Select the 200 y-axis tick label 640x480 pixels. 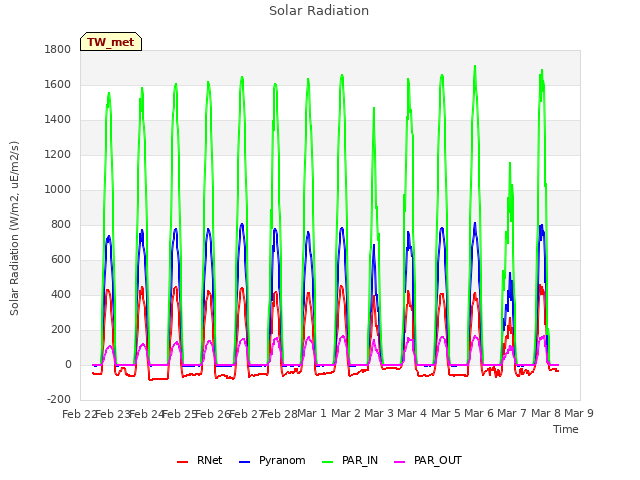coord(61,330)
